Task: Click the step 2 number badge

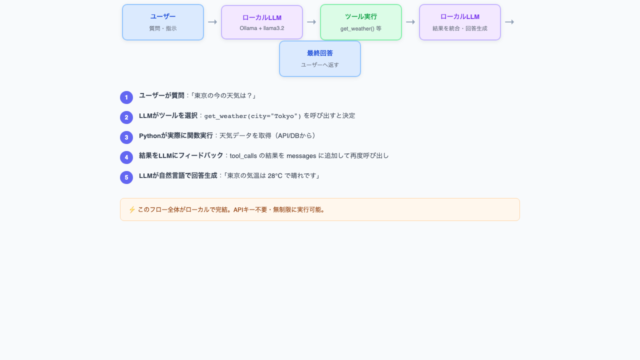Action: [127, 118]
